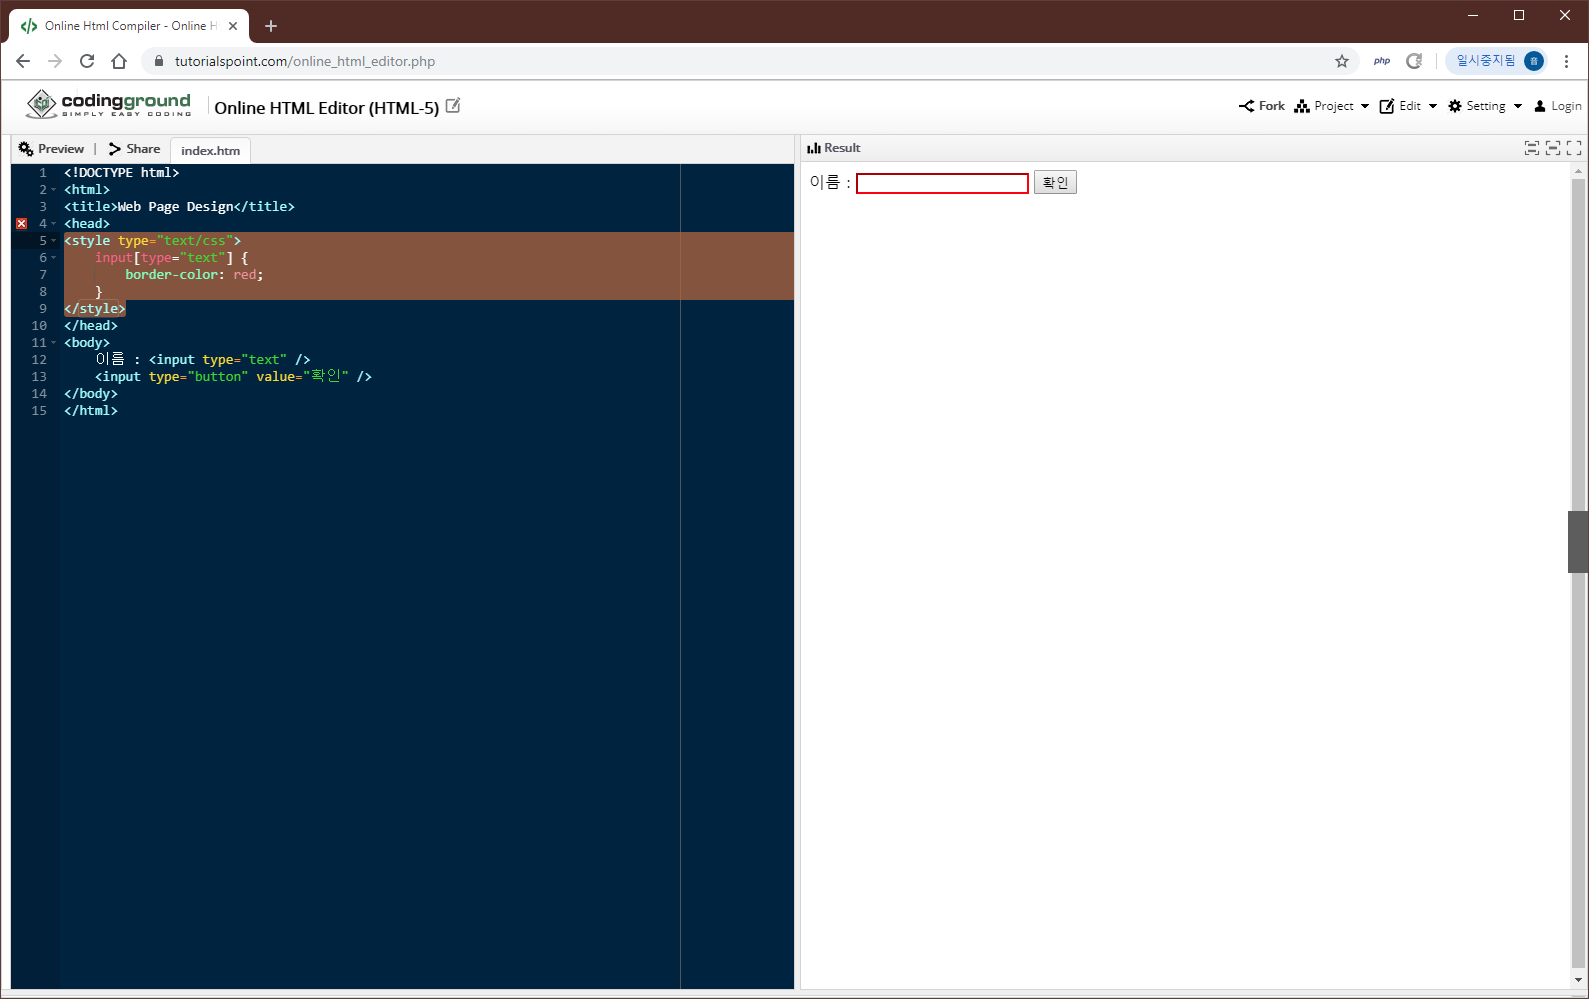The image size is (1589, 999).
Task: Click the browser back arrow
Action: click(x=23, y=61)
